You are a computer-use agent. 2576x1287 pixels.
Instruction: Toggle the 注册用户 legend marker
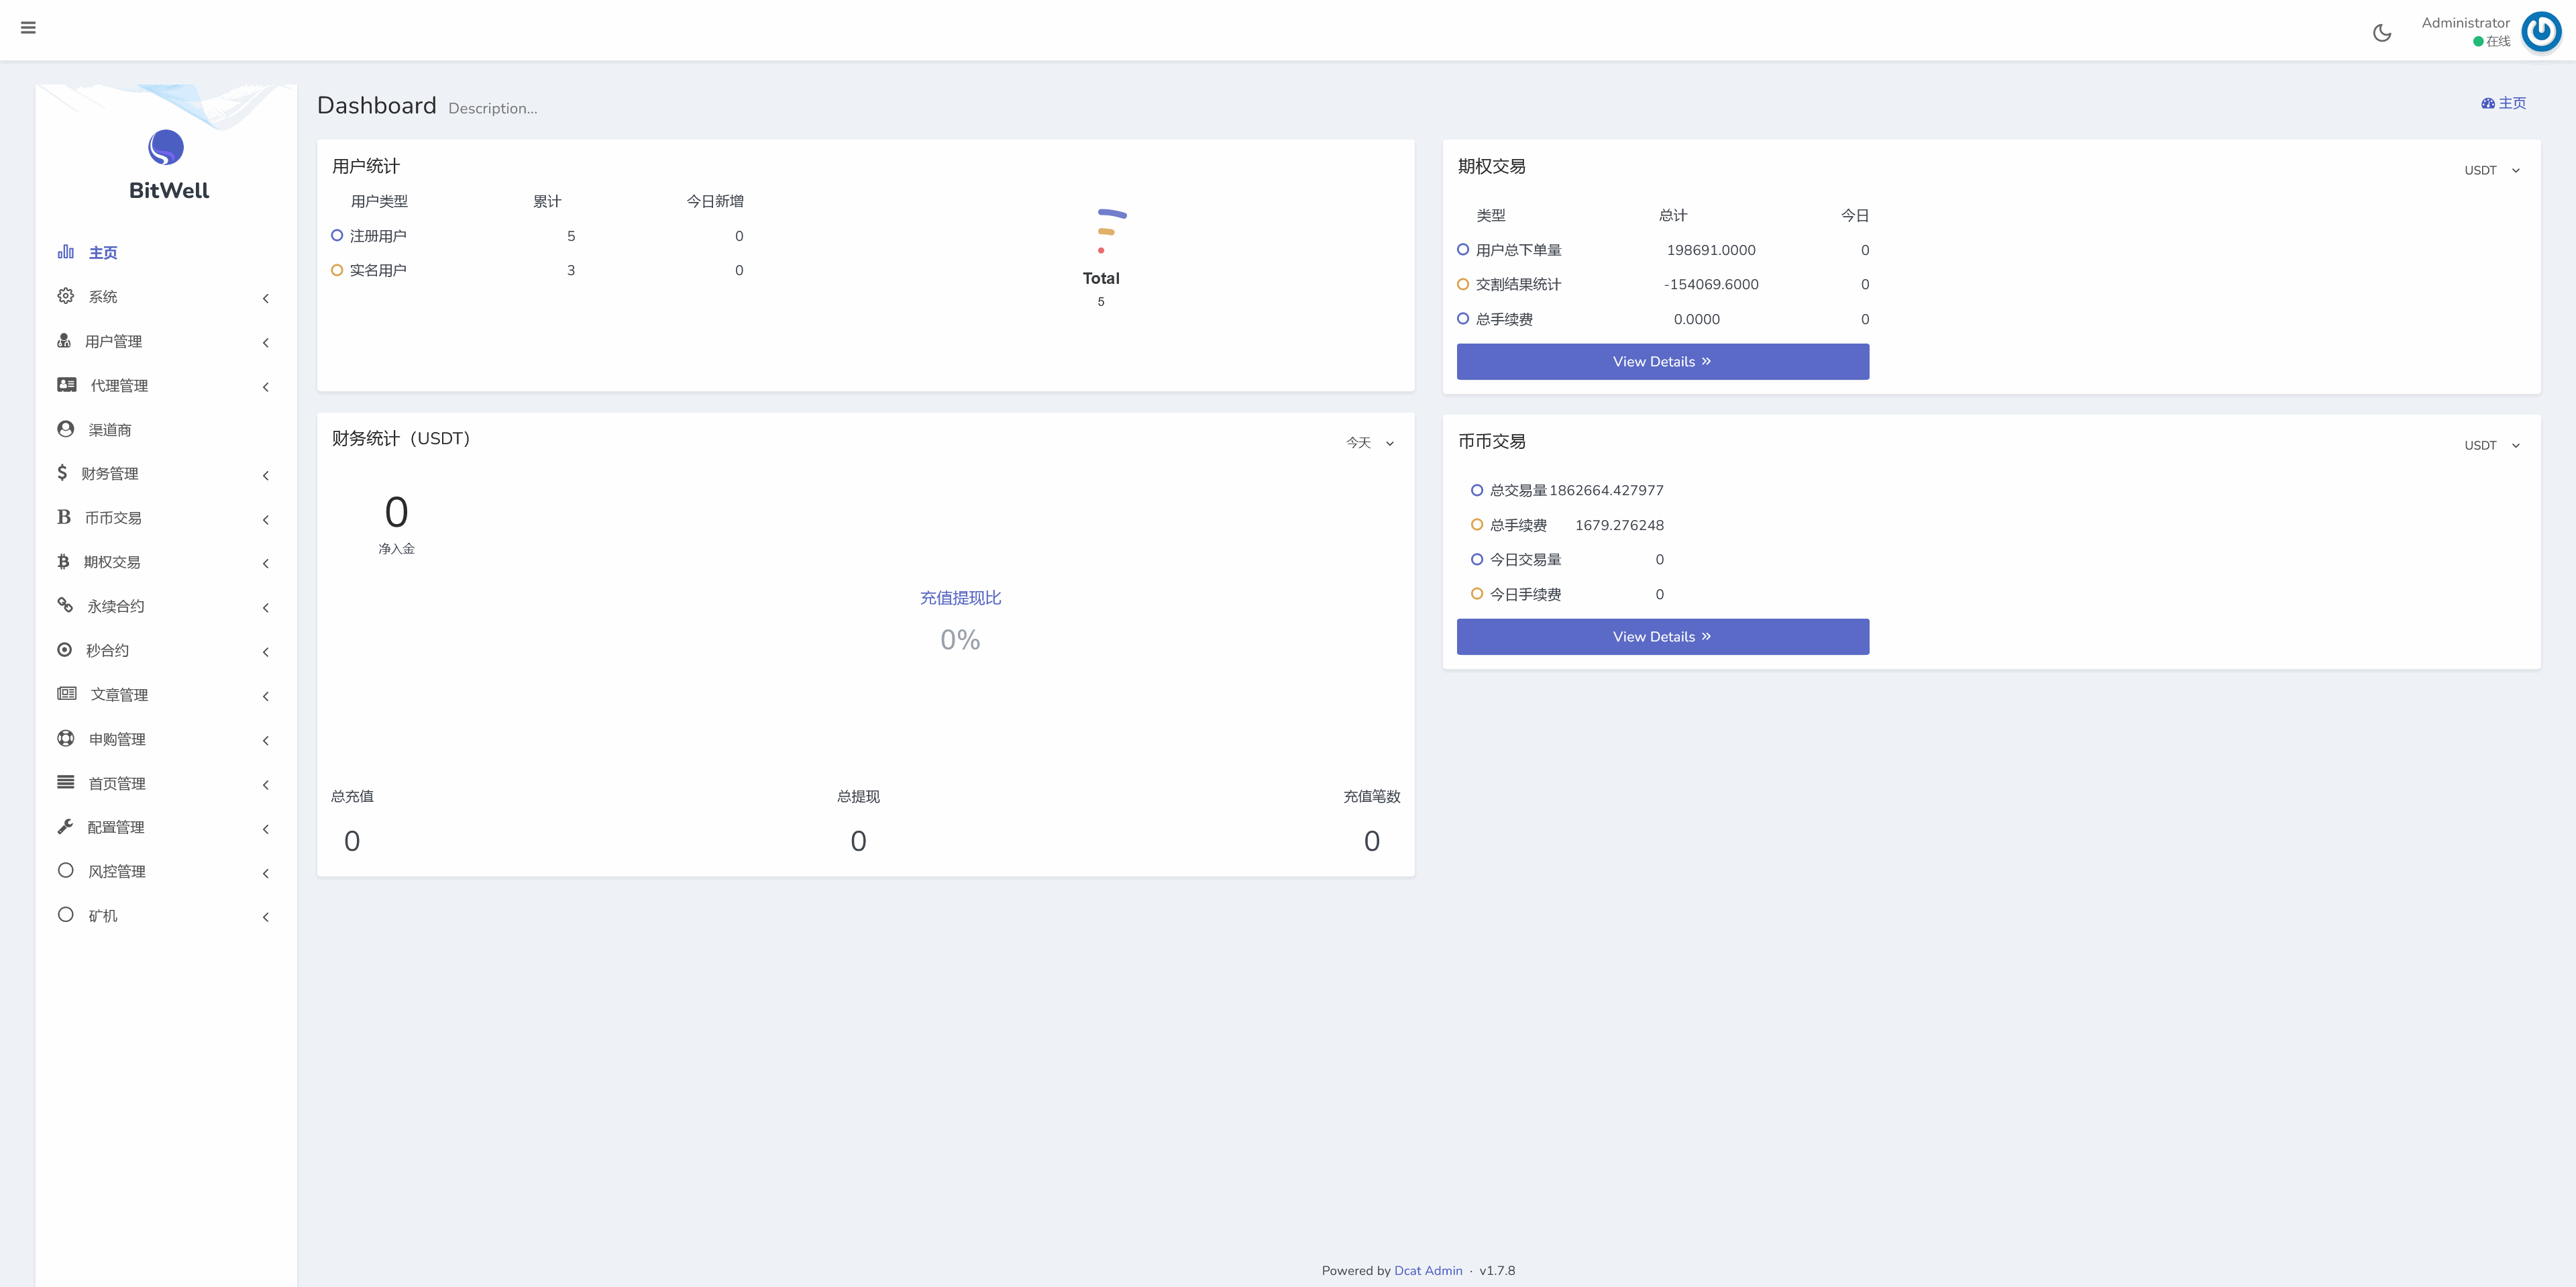(337, 235)
